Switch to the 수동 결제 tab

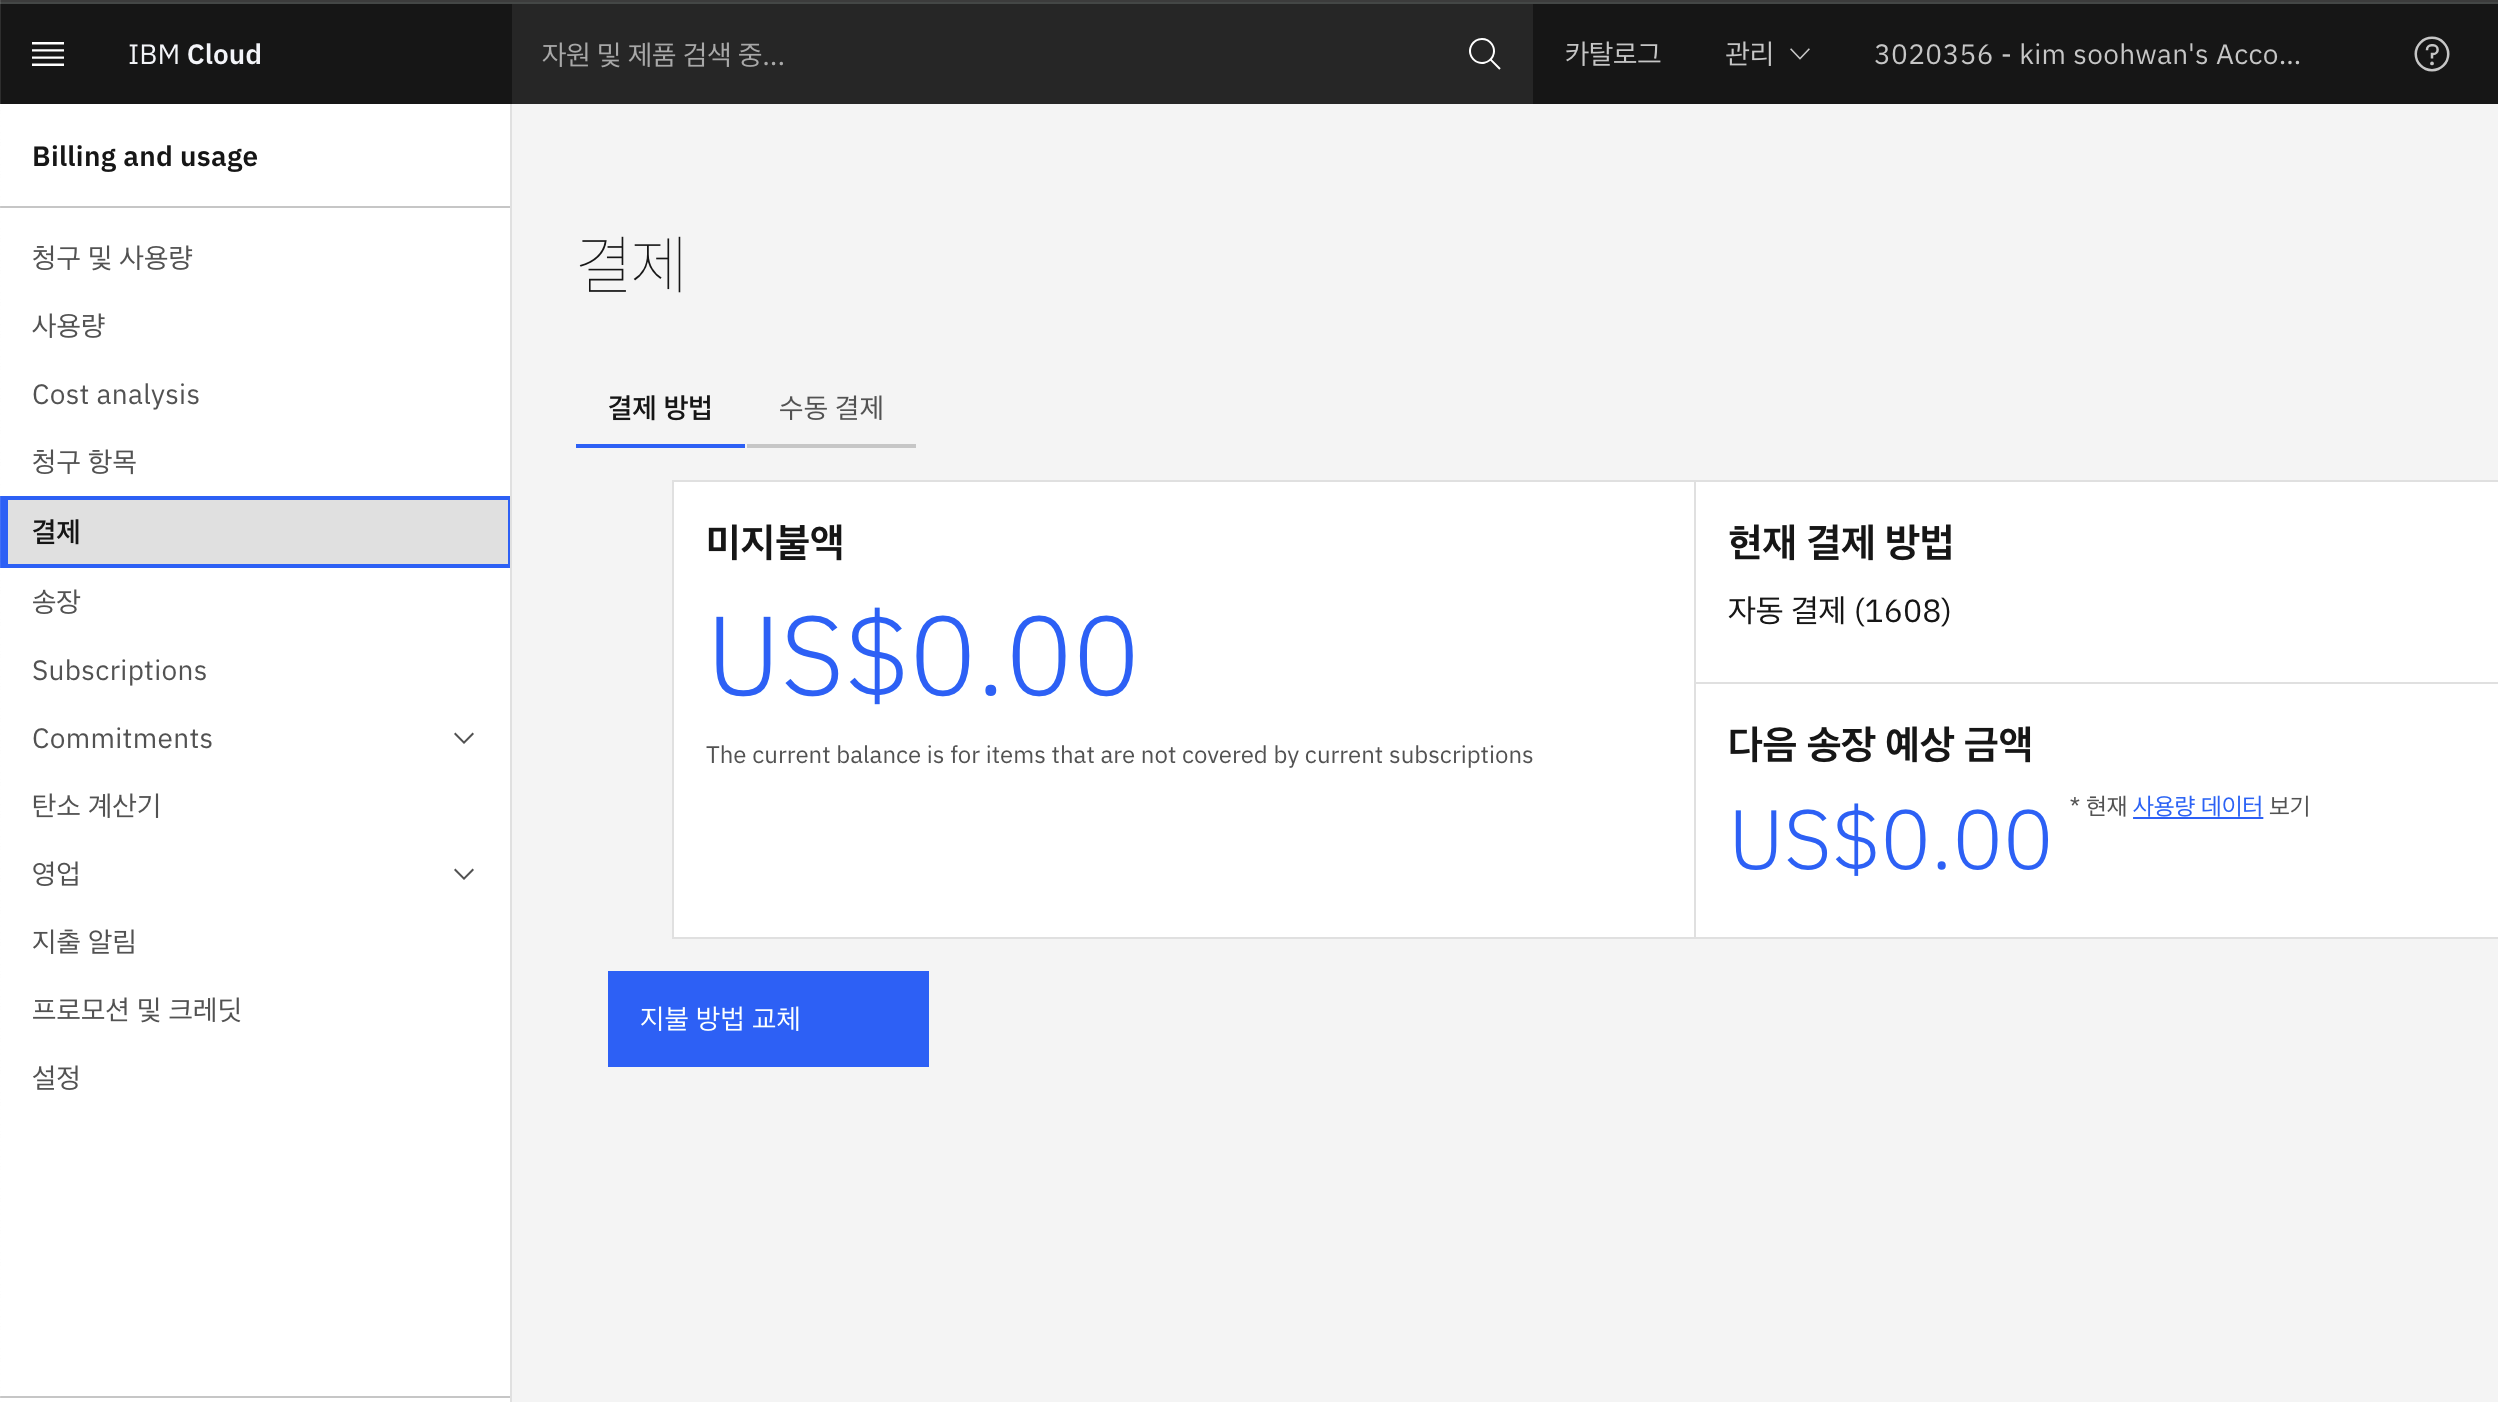(x=830, y=408)
